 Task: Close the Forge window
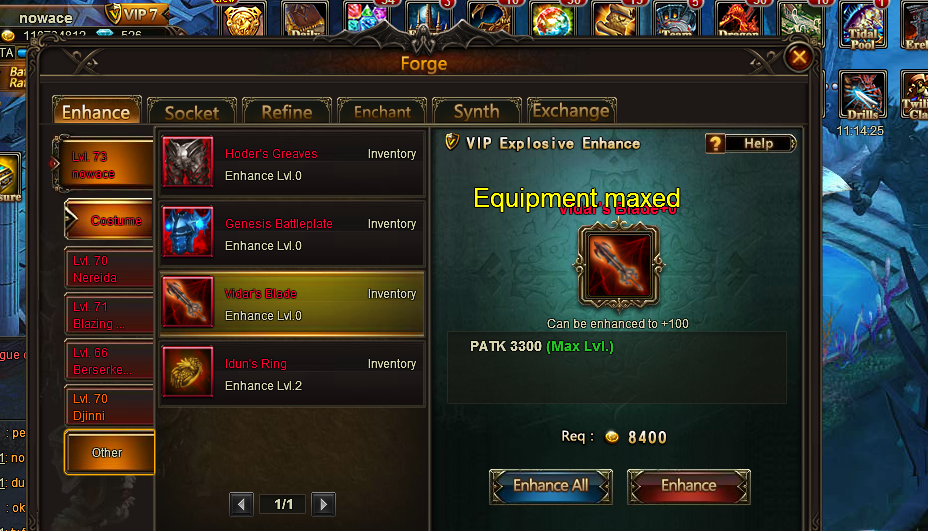(799, 57)
